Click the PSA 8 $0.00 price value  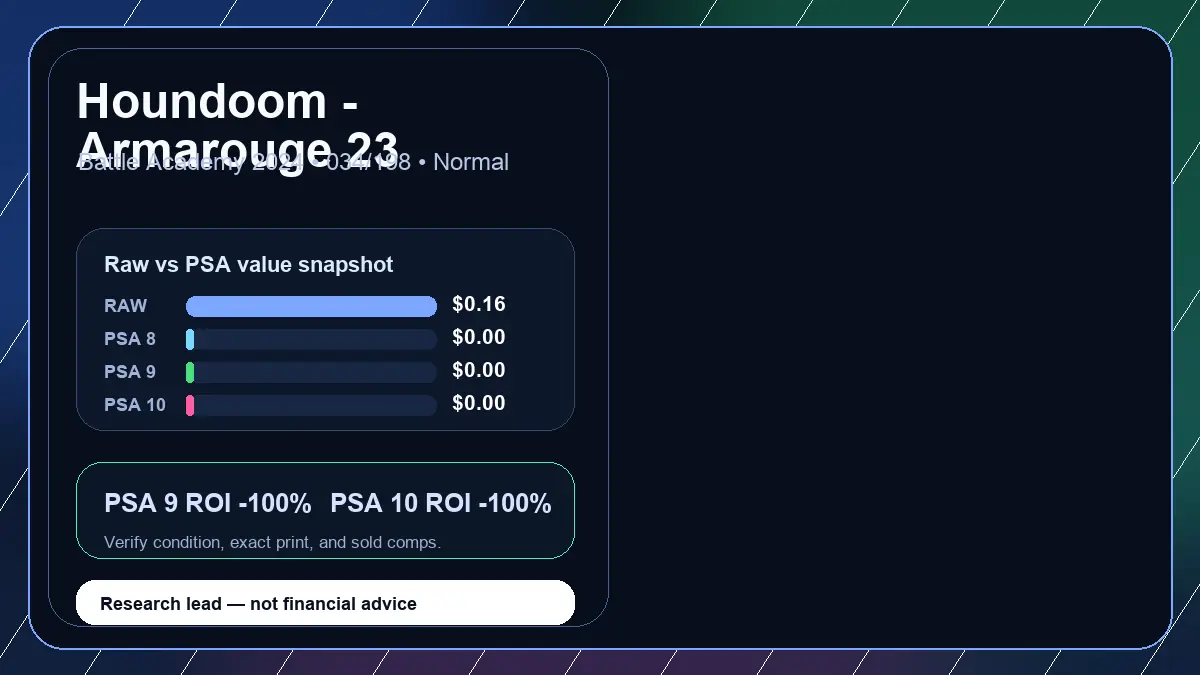tap(479, 337)
